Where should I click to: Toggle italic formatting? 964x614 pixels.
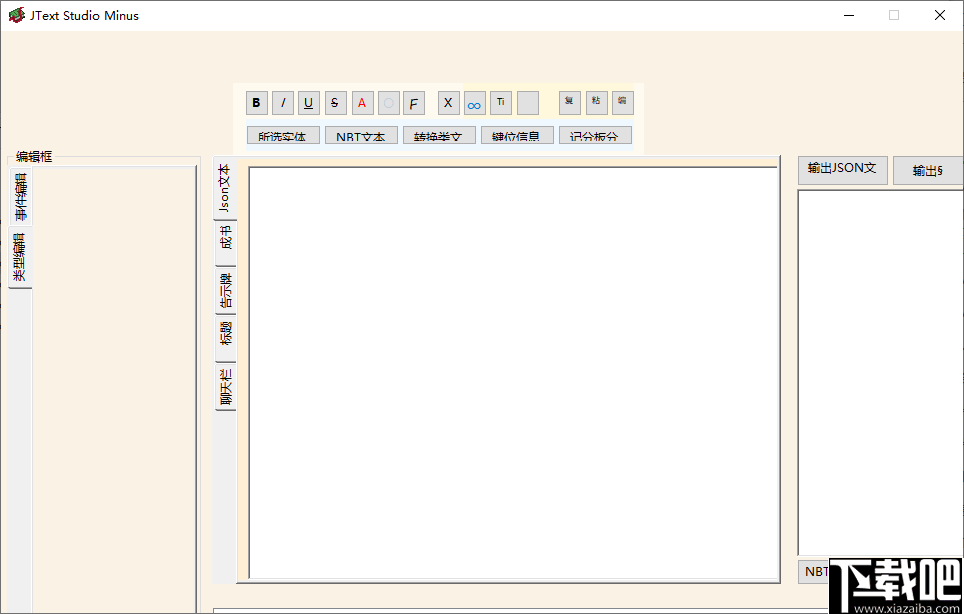tap(282, 102)
